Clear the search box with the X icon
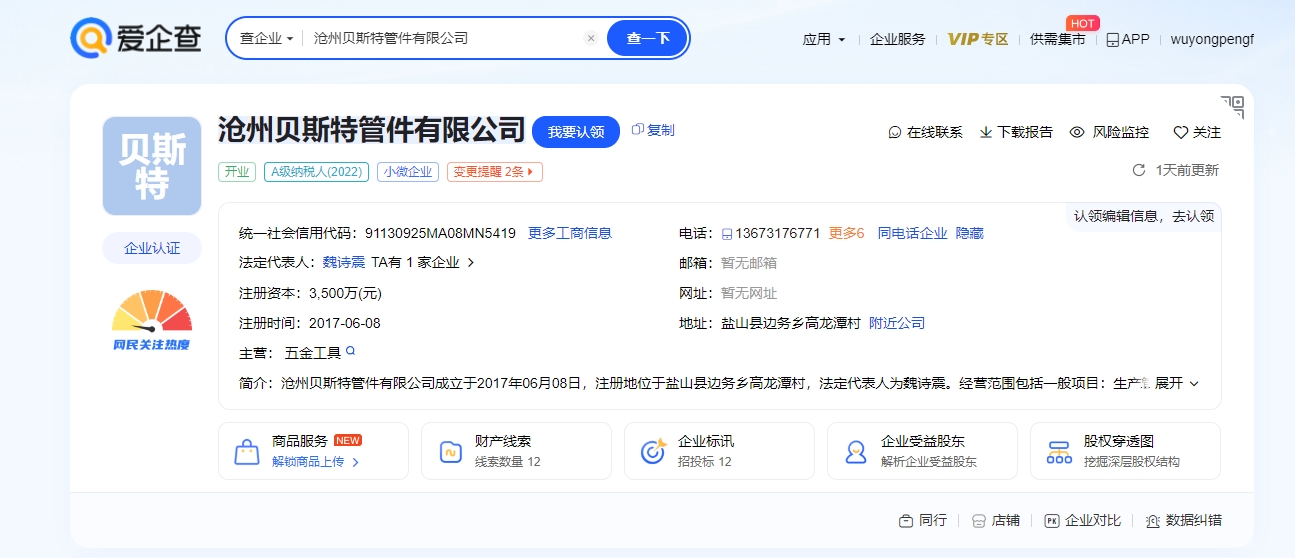Image resolution: width=1295 pixels, height=558 pixels. click(591, 38)
